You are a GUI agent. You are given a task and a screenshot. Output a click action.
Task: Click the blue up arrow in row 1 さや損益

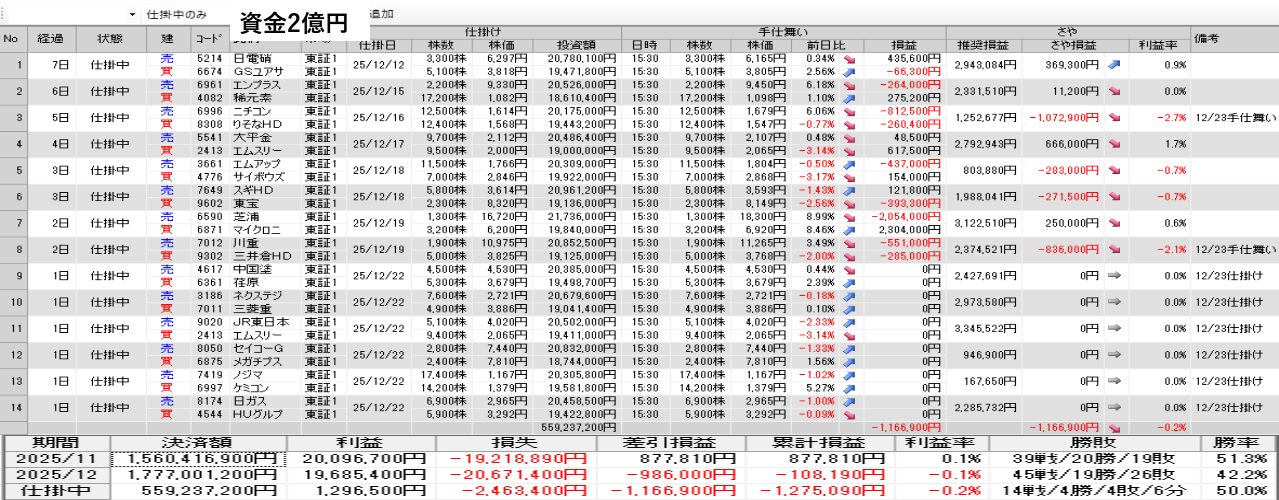point(1115,65)
